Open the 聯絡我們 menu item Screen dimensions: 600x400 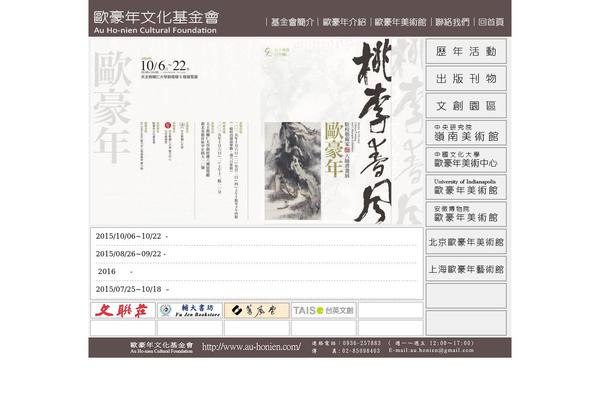pos(452,22)
